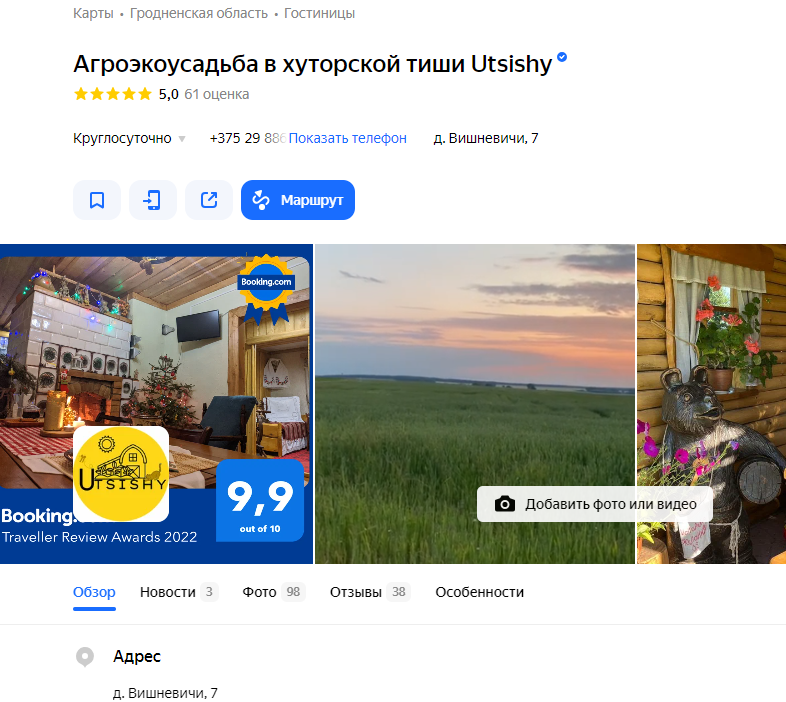Click the verified owner blue checkmark badge

(562, 57)
